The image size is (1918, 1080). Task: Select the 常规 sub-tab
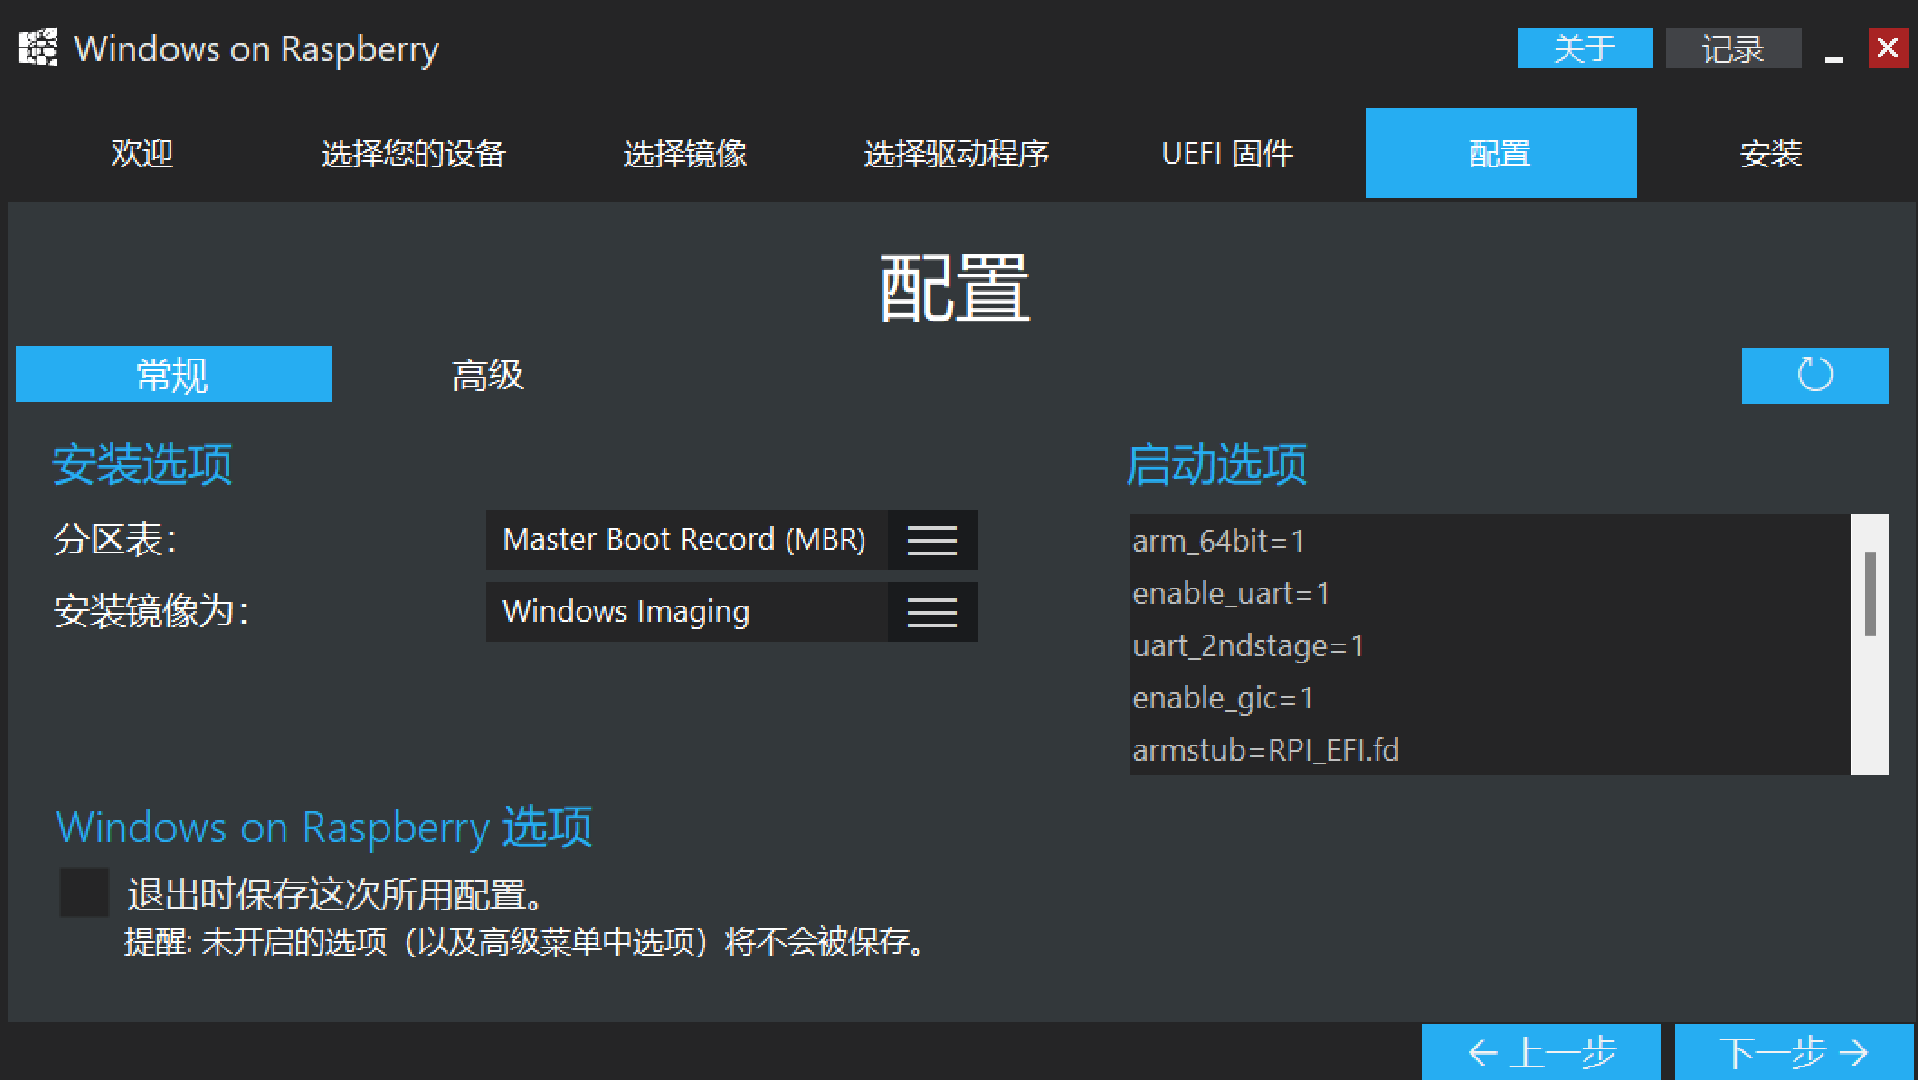click(174, 375)
